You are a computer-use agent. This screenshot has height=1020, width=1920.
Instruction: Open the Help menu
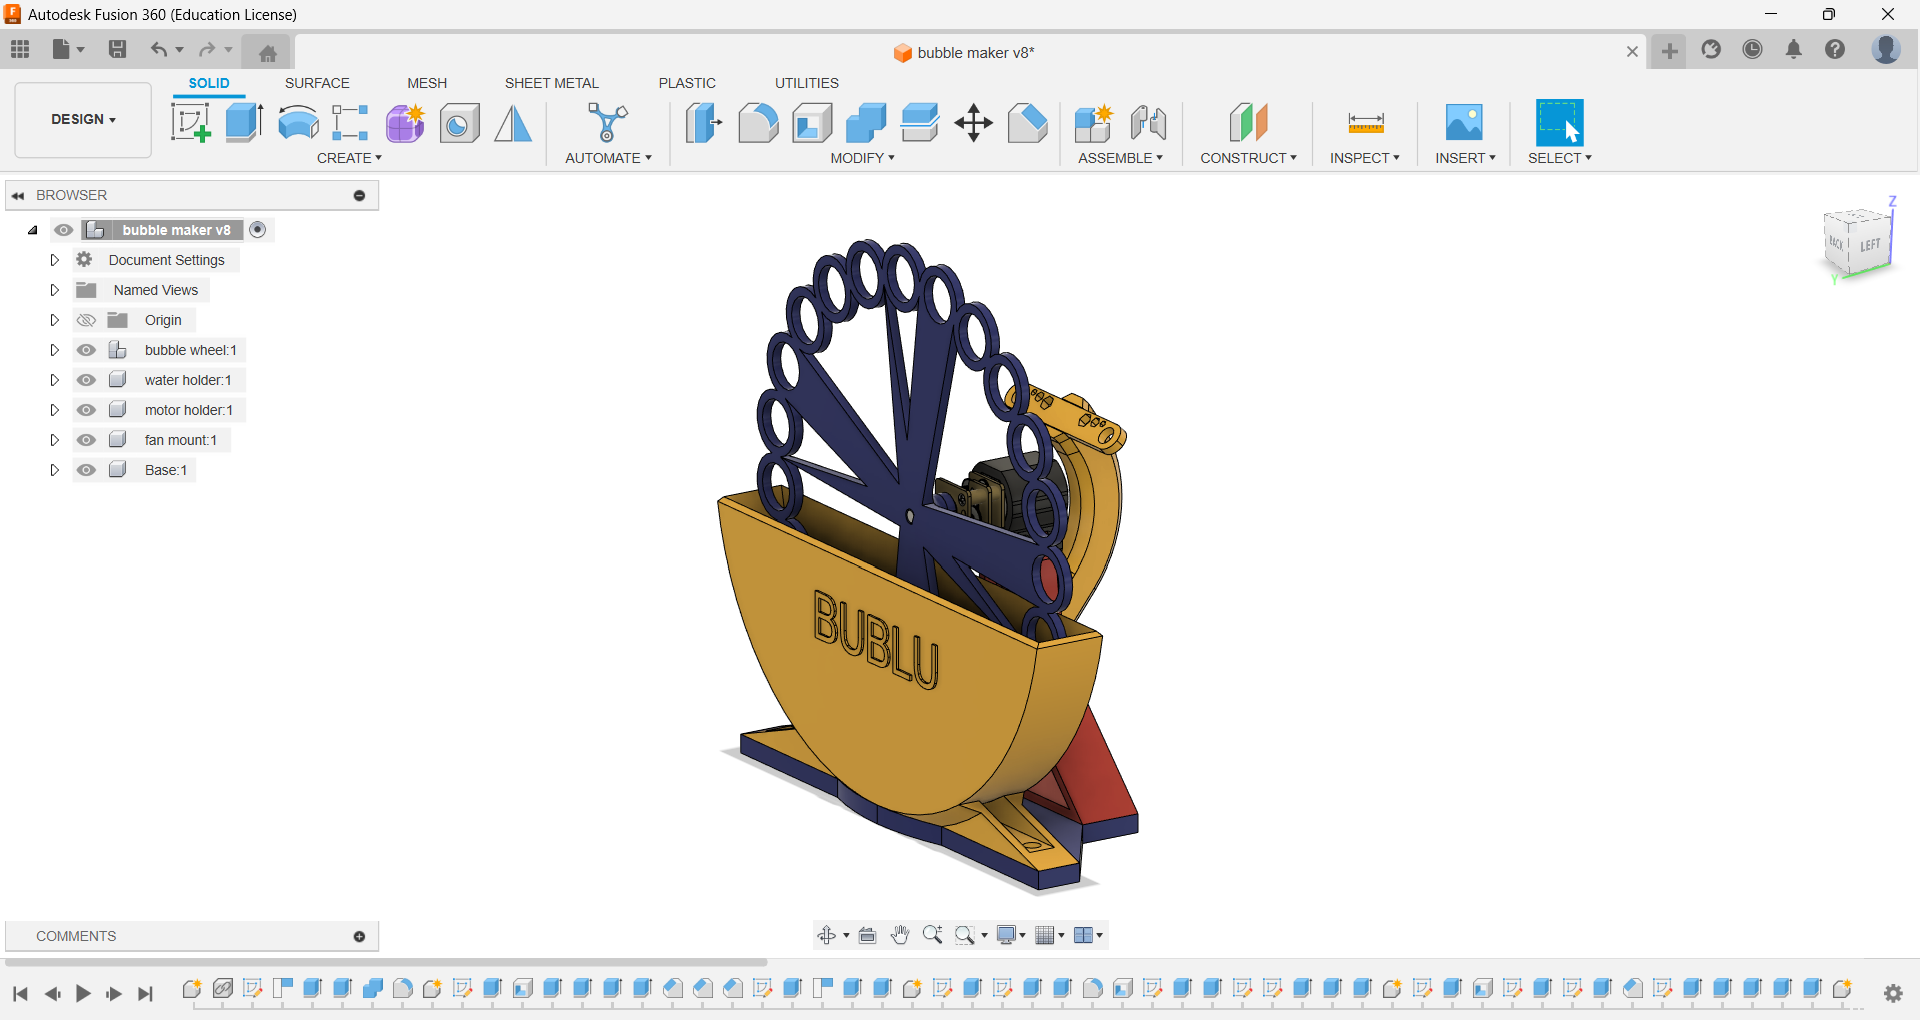coord(1835,49)
